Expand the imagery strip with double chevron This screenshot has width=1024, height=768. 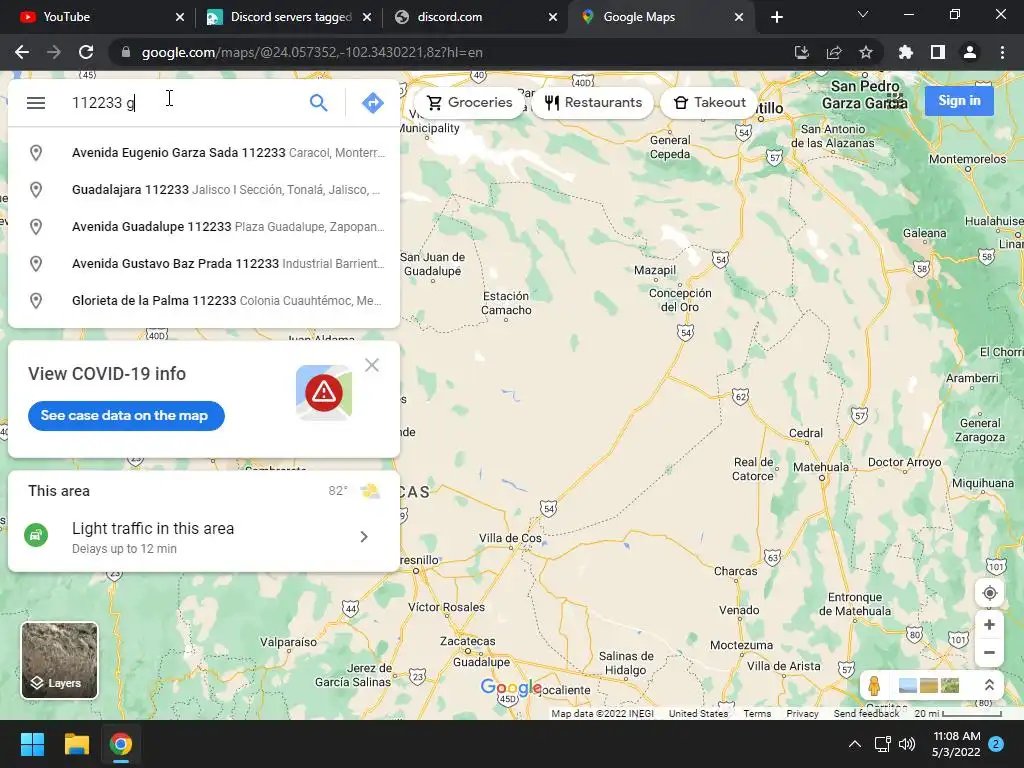coord(989,685)
